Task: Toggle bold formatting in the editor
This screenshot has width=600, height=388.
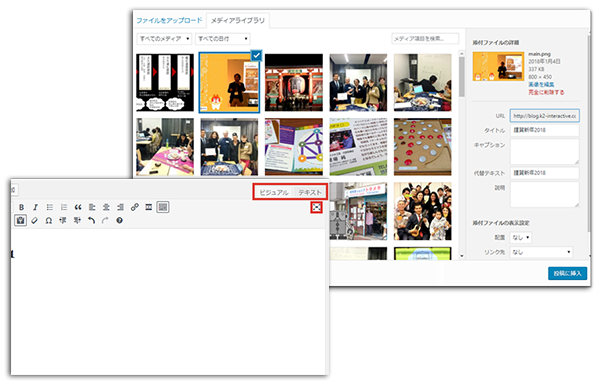Action: 21,207
